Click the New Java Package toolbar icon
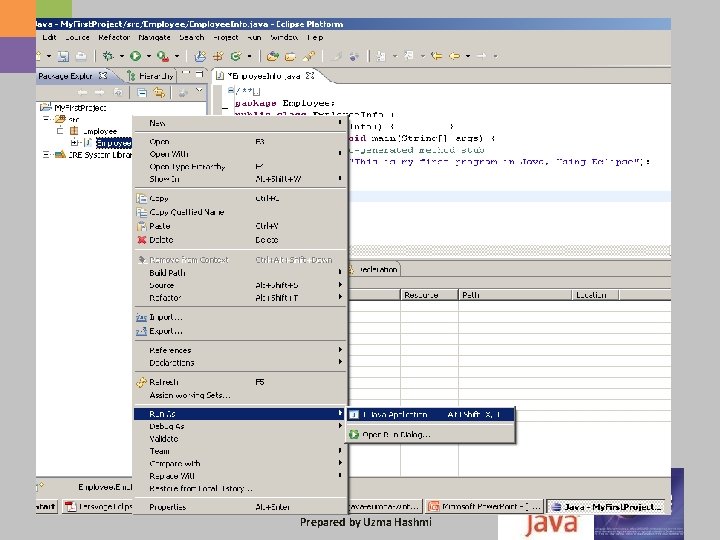720x540 pixels. point(218,56)
